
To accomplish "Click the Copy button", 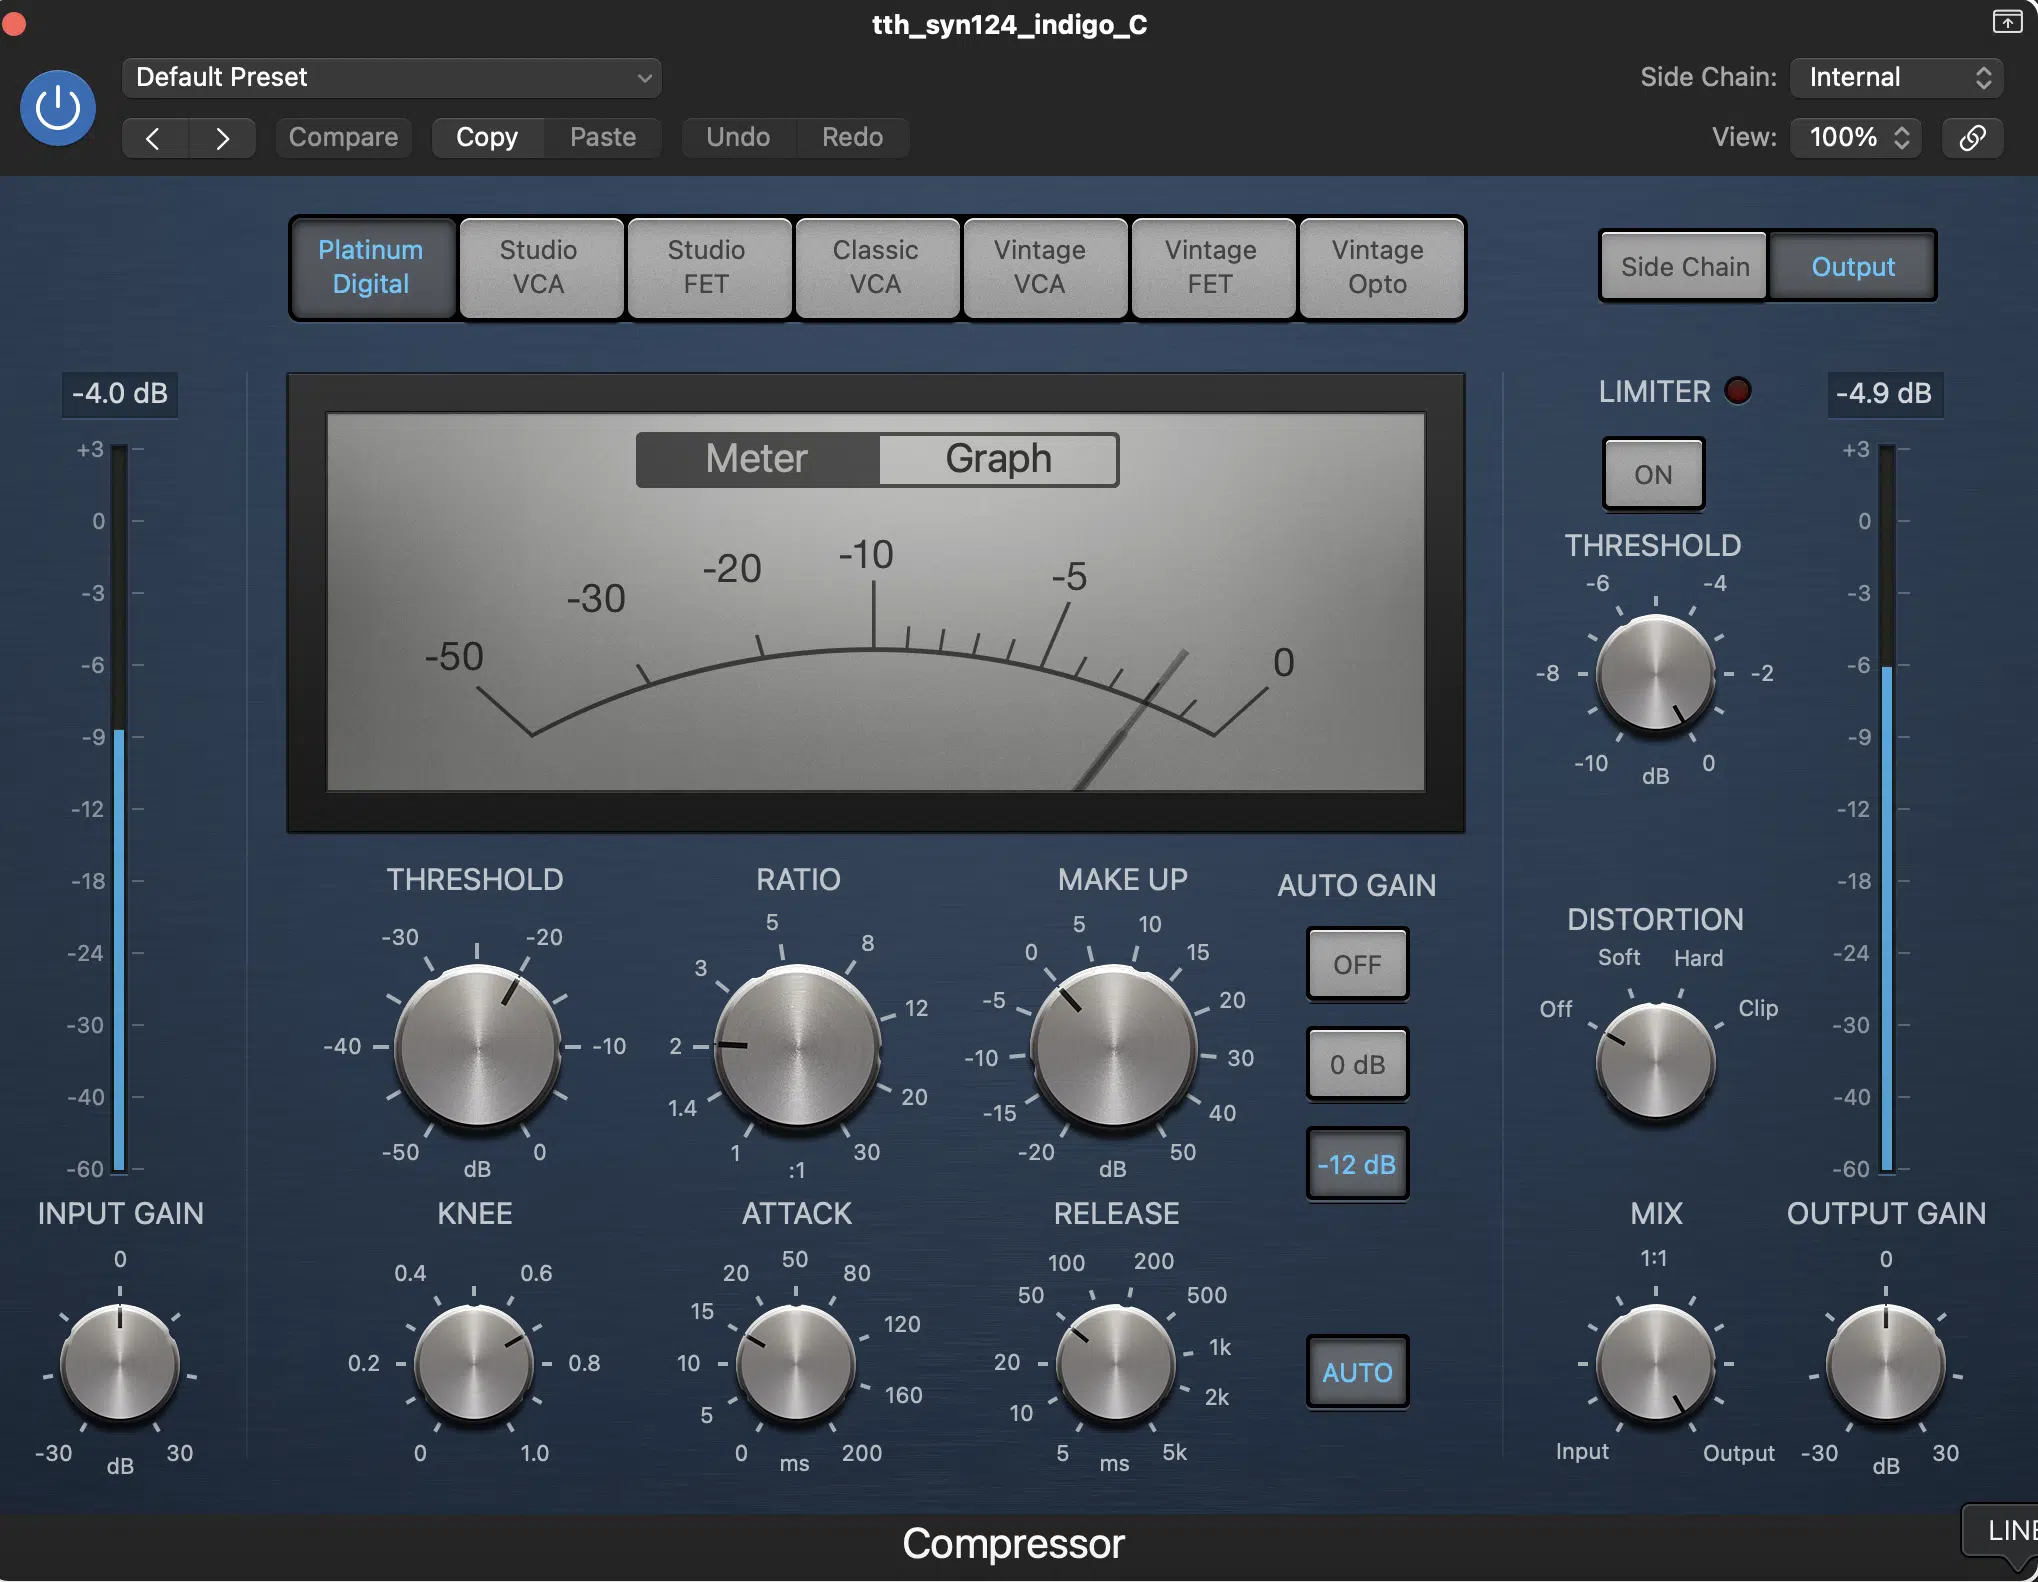I will pyautogui.click(x=487, y=137).
